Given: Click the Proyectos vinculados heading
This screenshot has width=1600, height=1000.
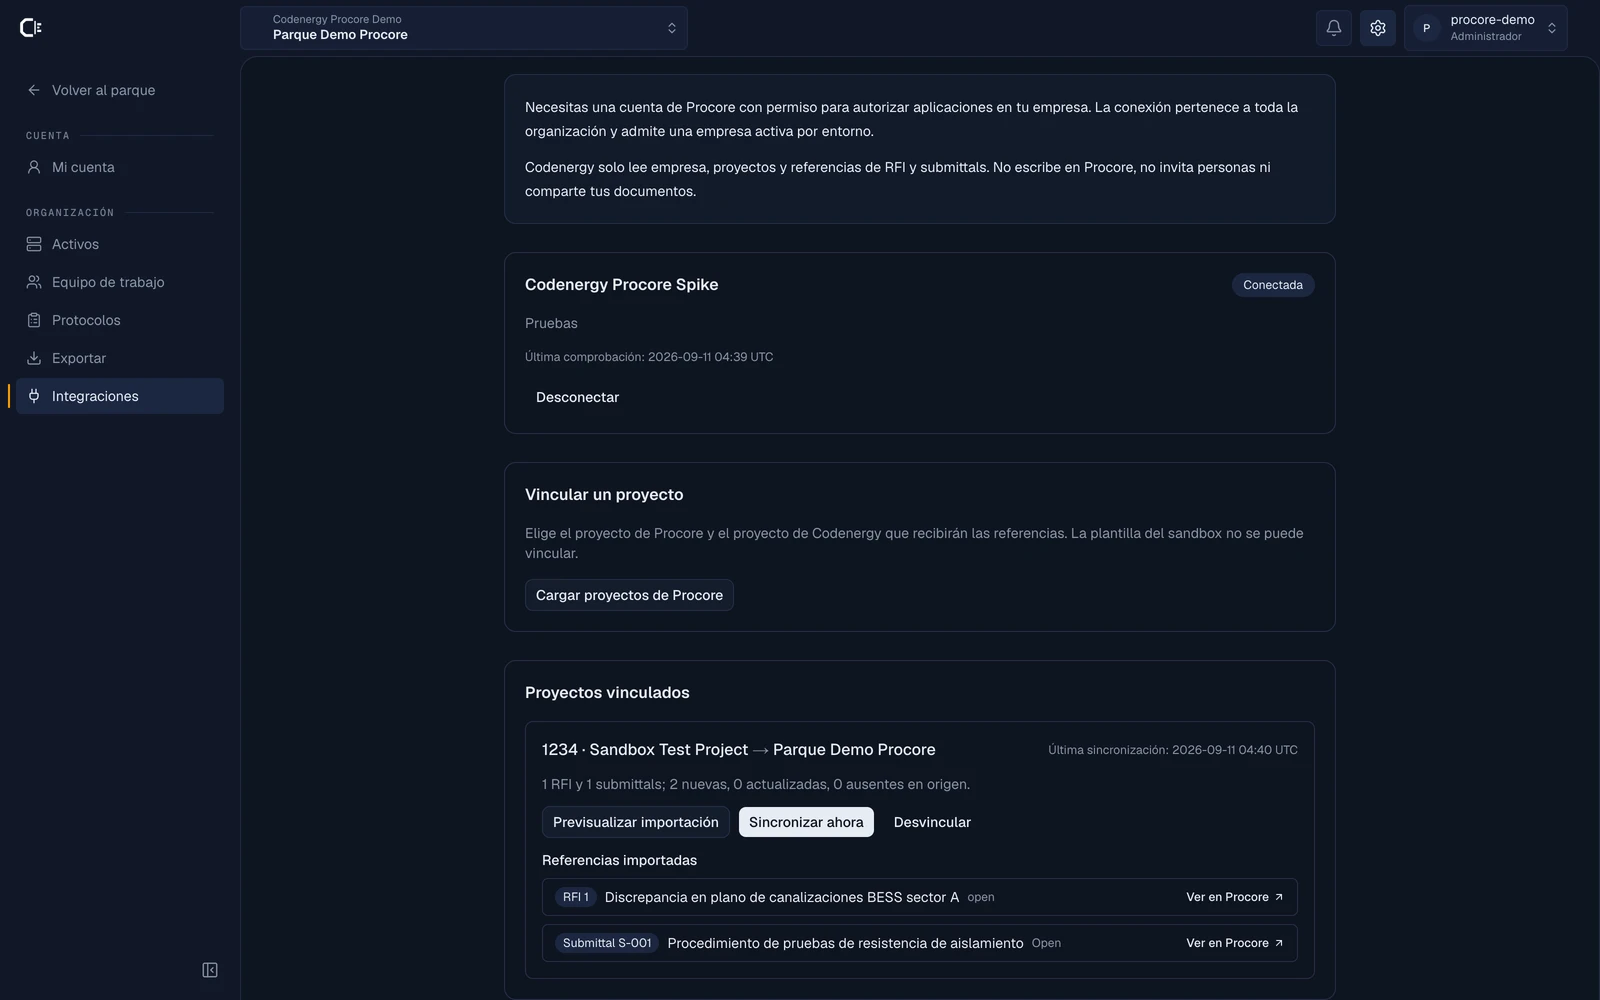Looking at the screenshot, I should click(607, 693).
